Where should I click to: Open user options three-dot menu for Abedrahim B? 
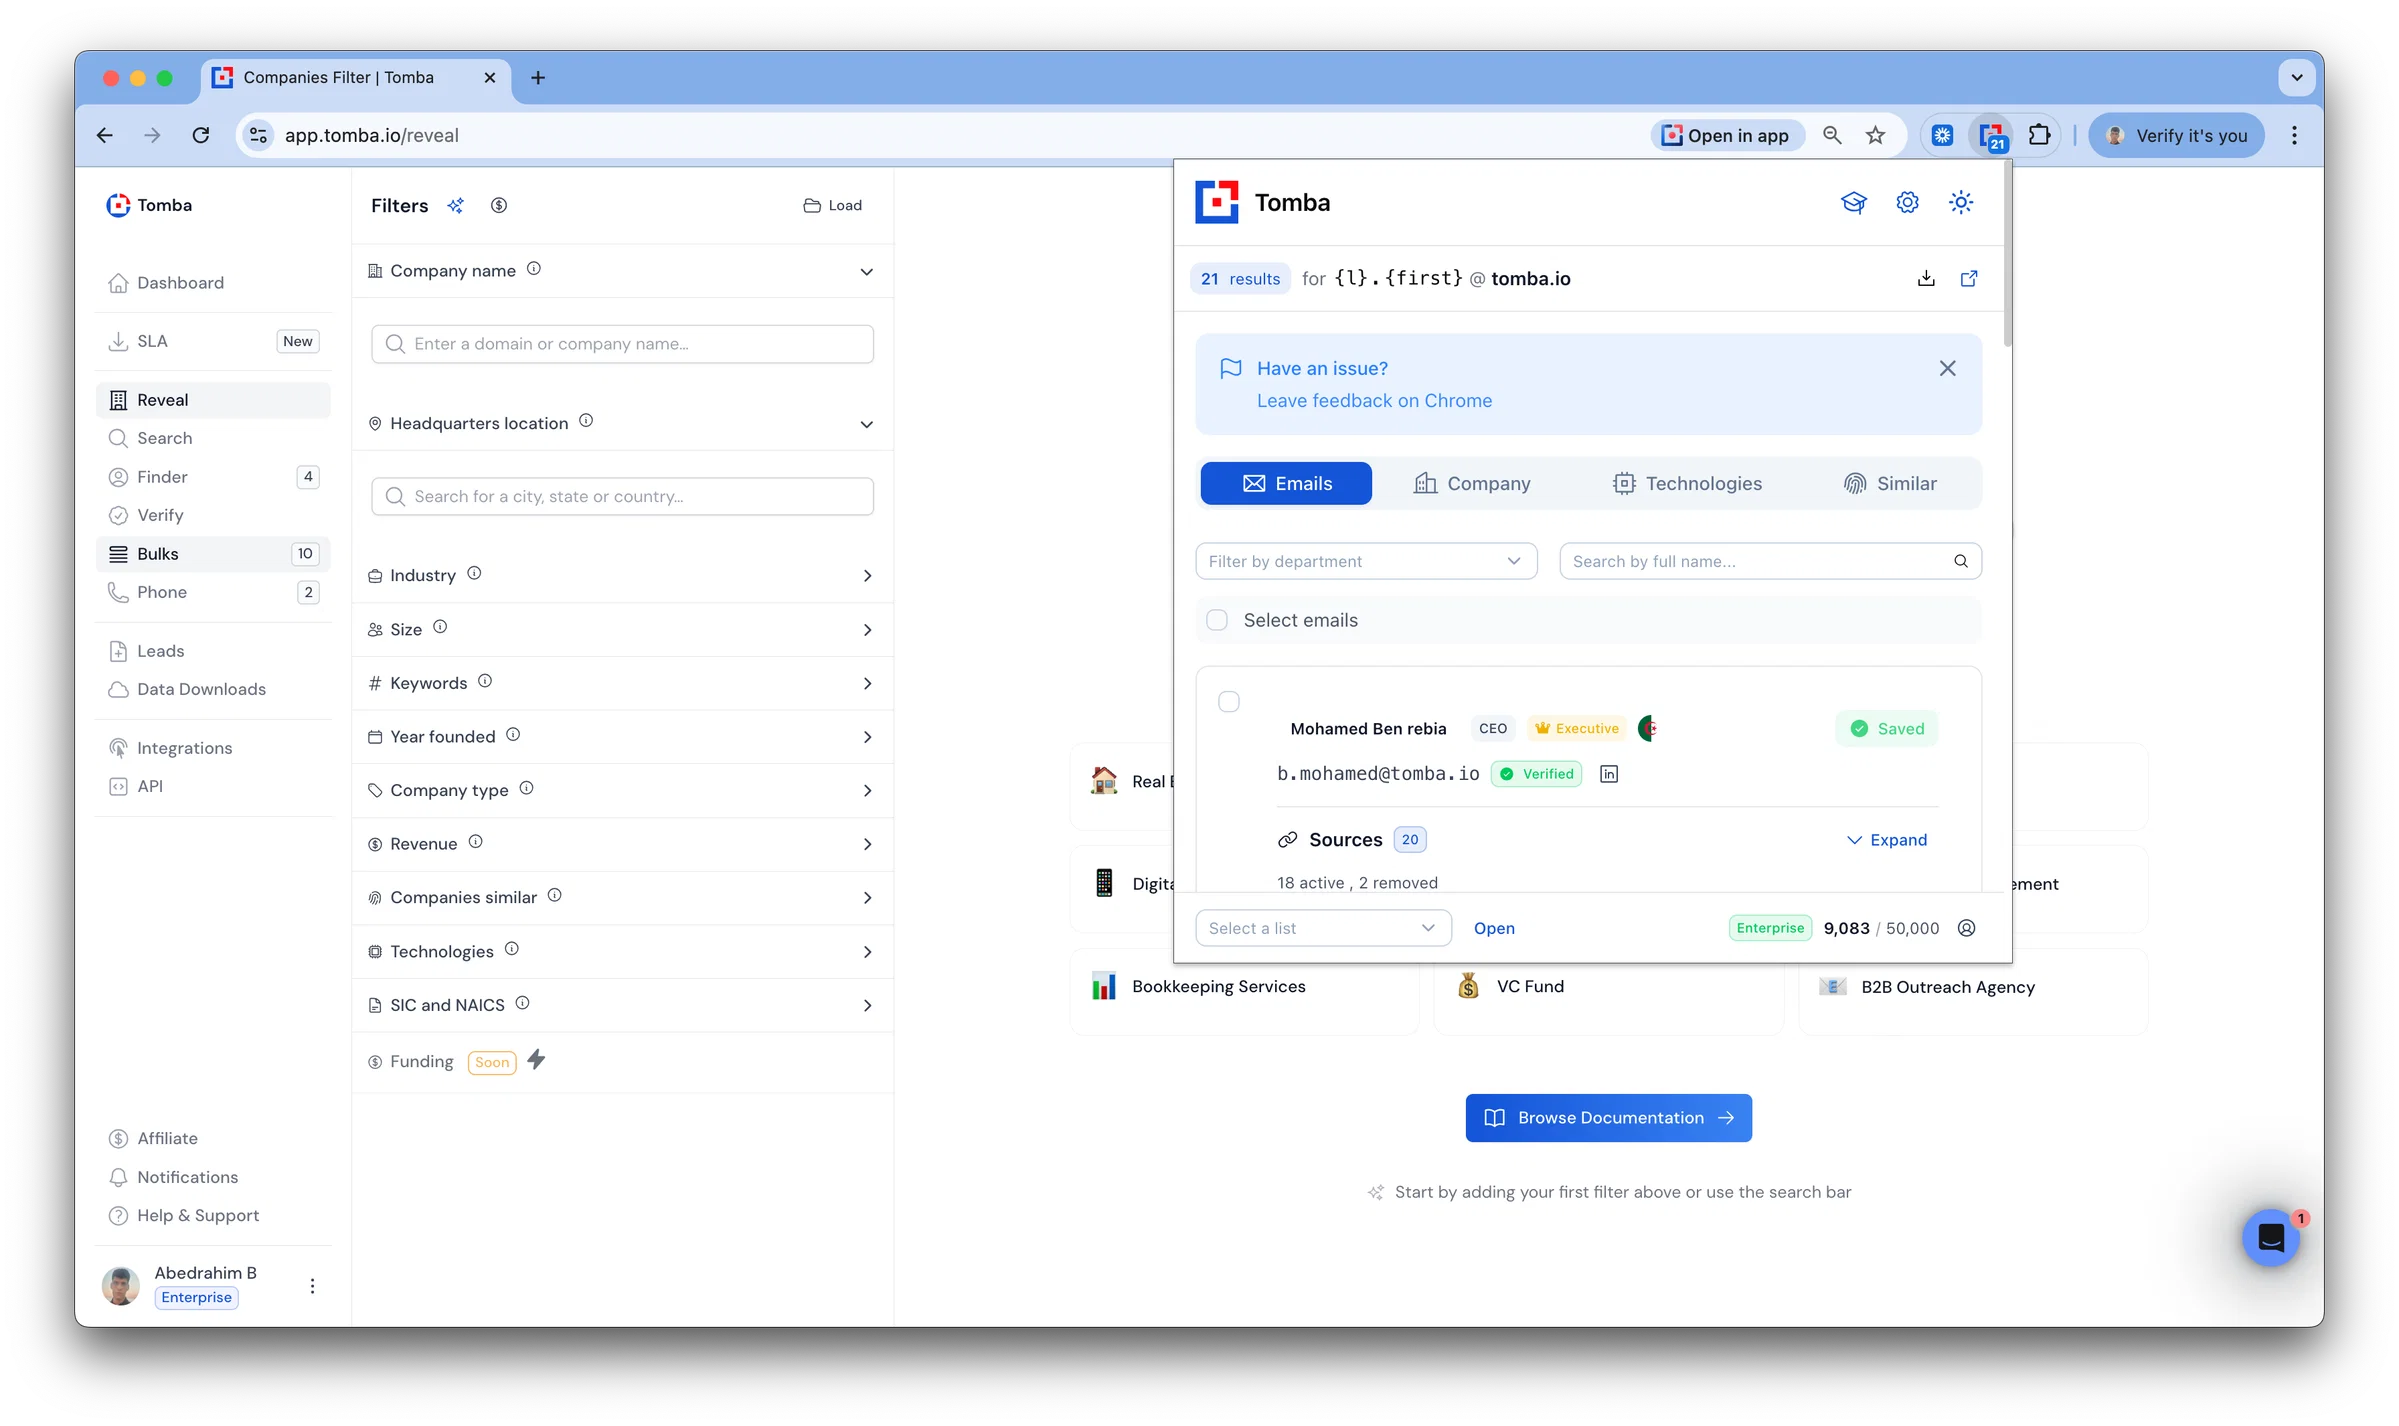(x=312, y=1286)
